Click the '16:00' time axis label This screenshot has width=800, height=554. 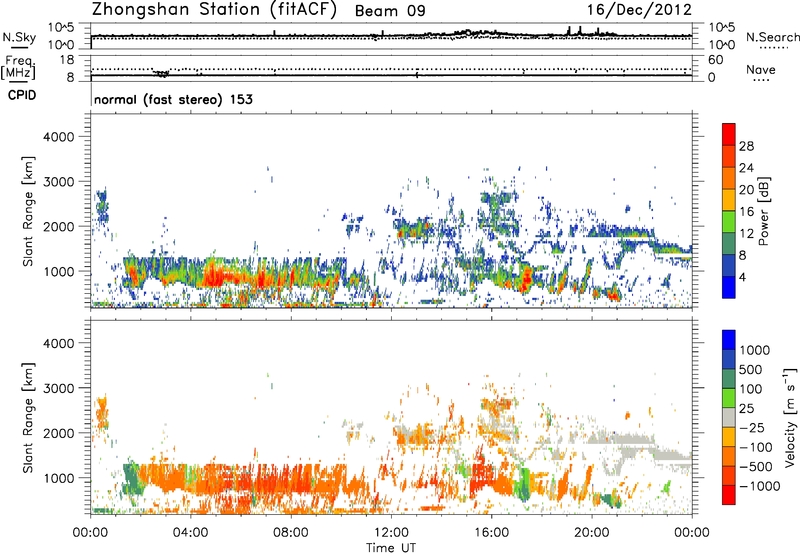point(491,533)
